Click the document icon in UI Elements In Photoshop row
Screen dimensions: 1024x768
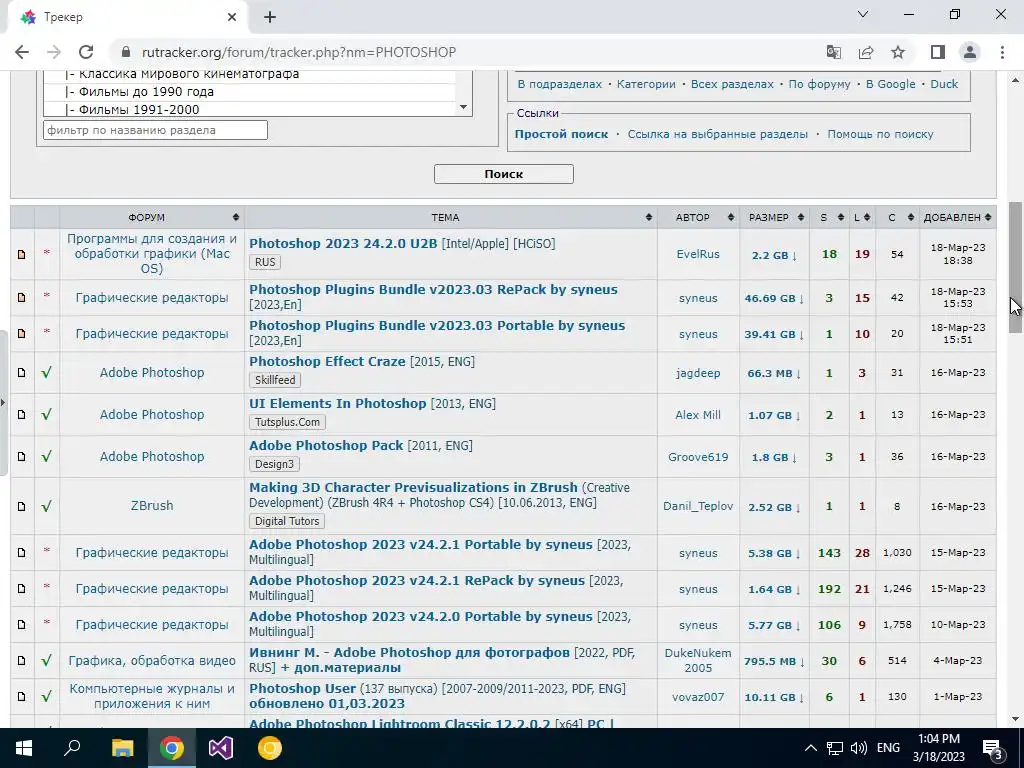pos(22,414)
